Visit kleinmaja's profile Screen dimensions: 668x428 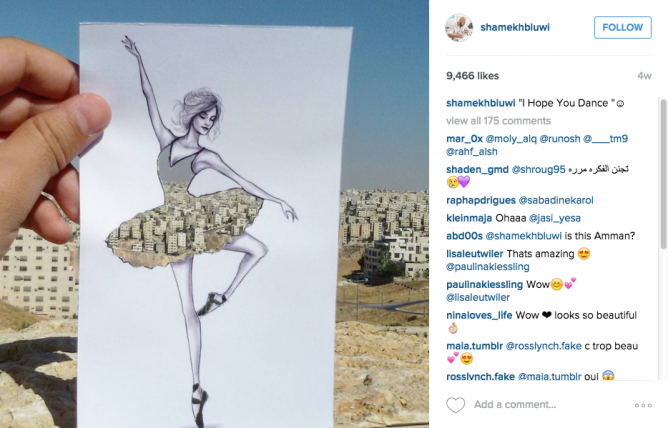tap(469, 218)
